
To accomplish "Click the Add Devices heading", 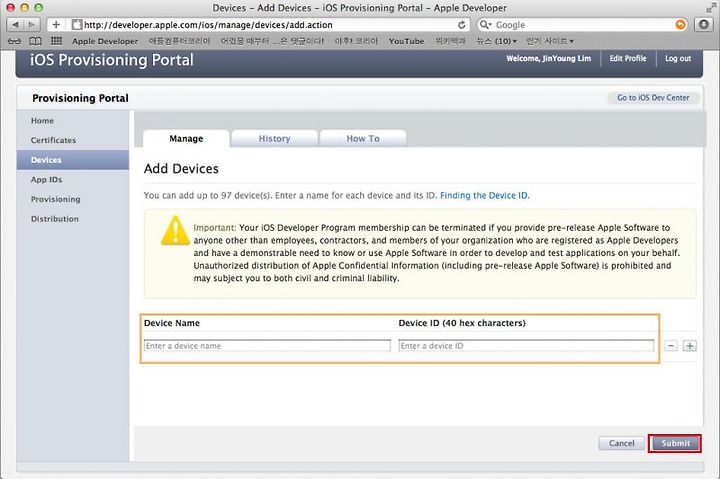I will click(x=181, y=169).
